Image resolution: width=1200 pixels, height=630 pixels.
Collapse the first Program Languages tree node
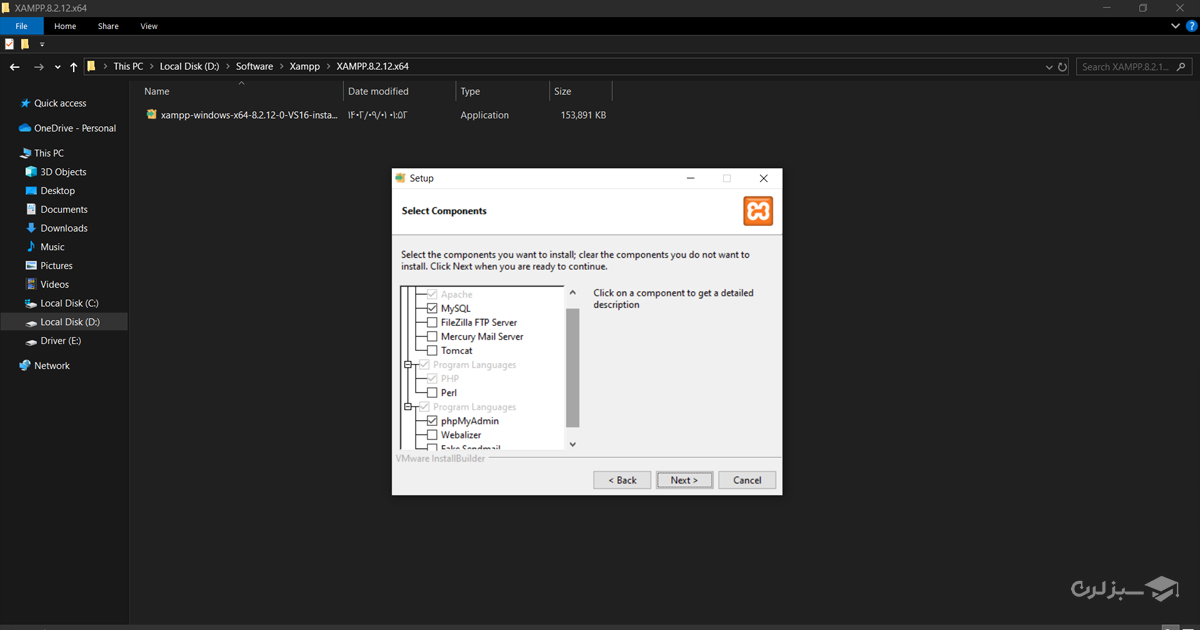tap(409, 365)
